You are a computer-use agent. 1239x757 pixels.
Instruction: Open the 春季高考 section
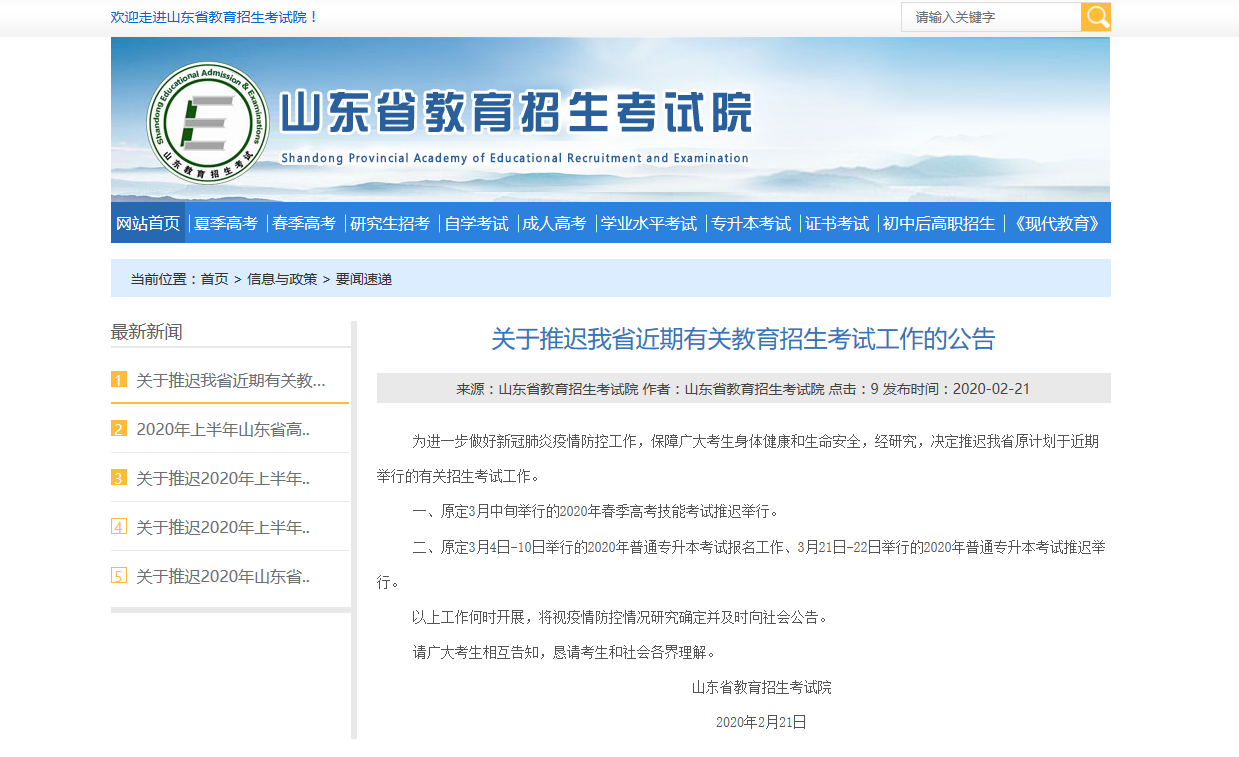click(304, 223)
